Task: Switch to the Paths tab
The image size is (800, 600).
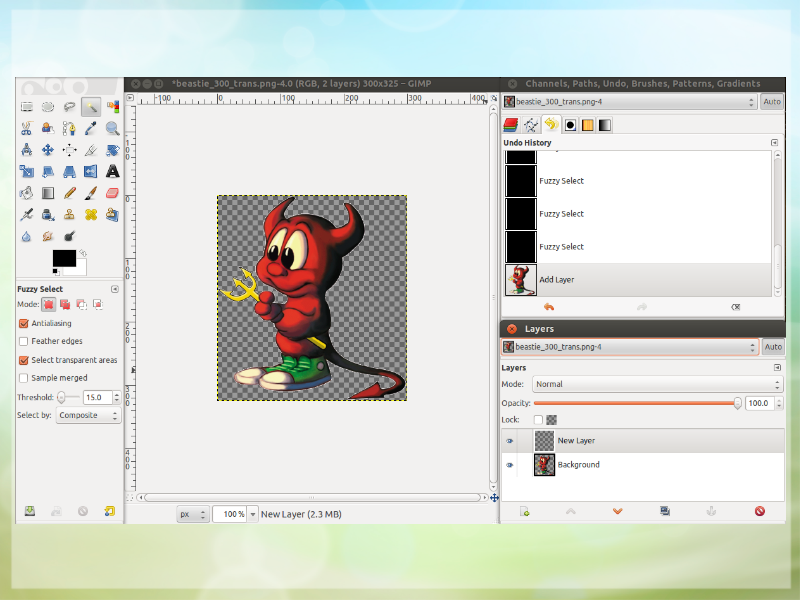Action: coord(531,124)
